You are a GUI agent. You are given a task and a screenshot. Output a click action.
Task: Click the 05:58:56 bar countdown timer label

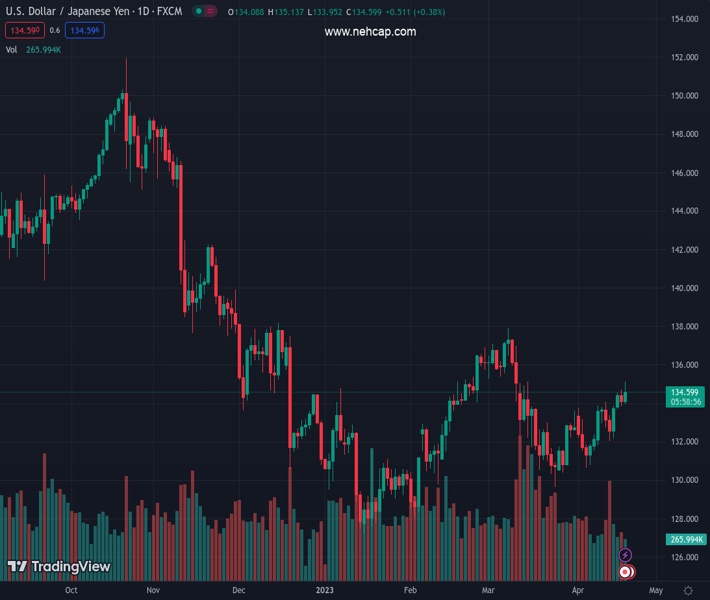[685, 402]
